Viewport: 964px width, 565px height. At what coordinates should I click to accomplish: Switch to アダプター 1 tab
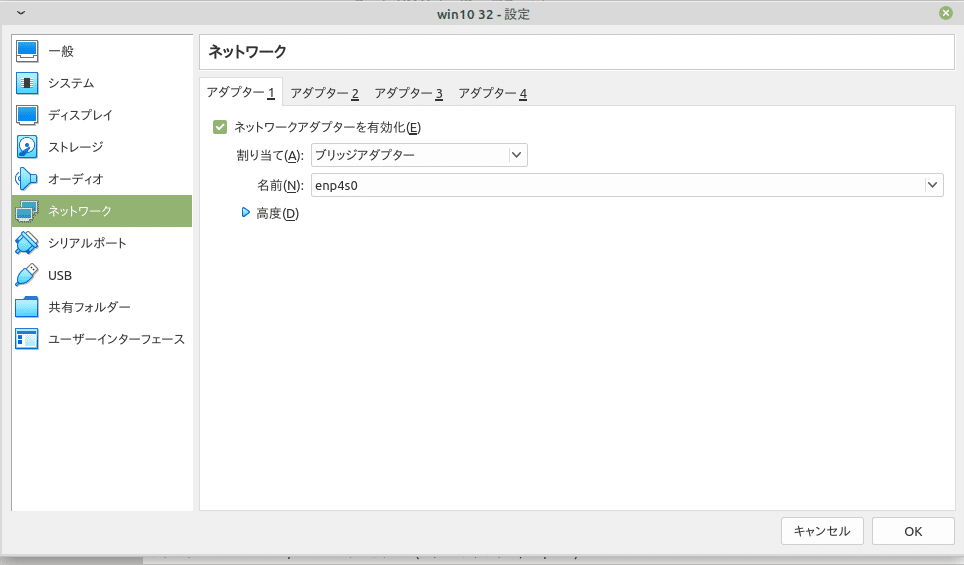click(x=240, y=92)
